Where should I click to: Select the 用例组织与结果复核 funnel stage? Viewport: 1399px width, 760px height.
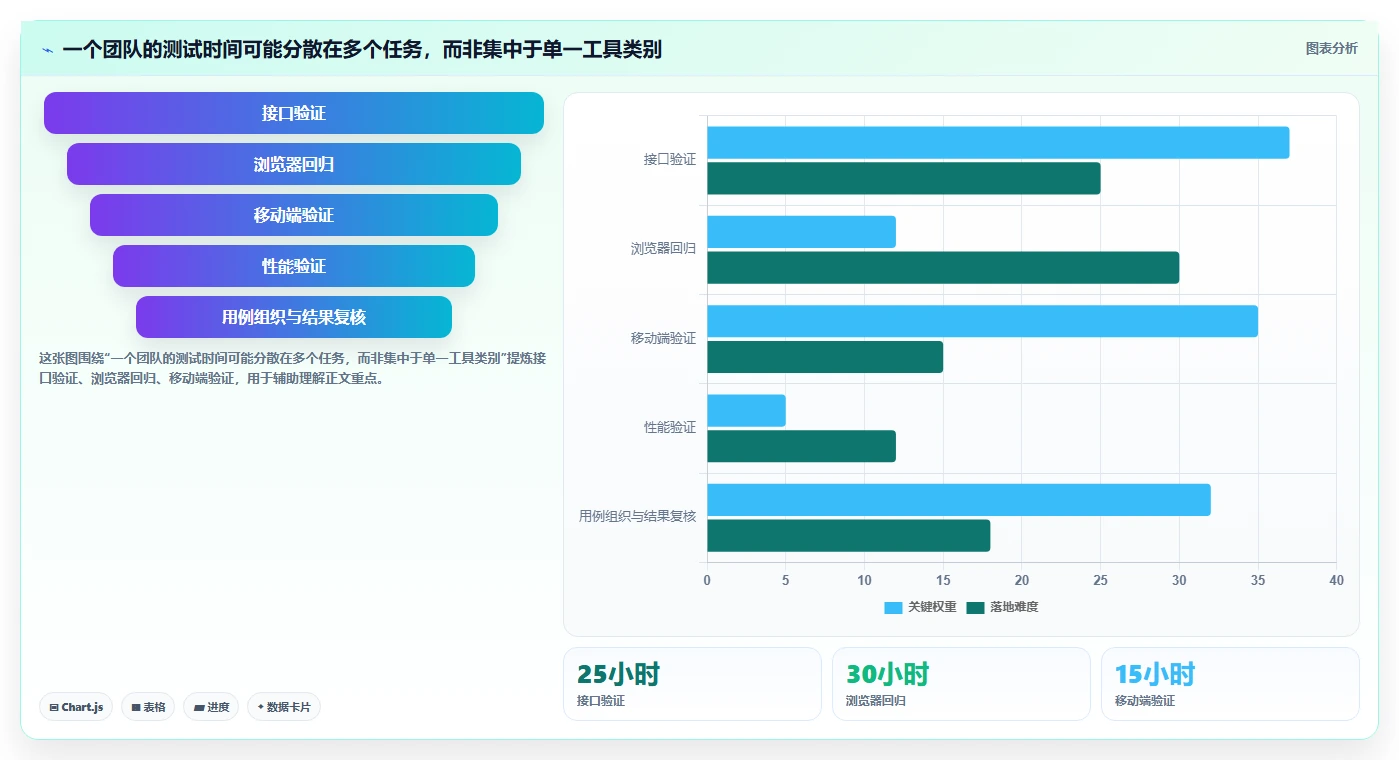[294, 317]
